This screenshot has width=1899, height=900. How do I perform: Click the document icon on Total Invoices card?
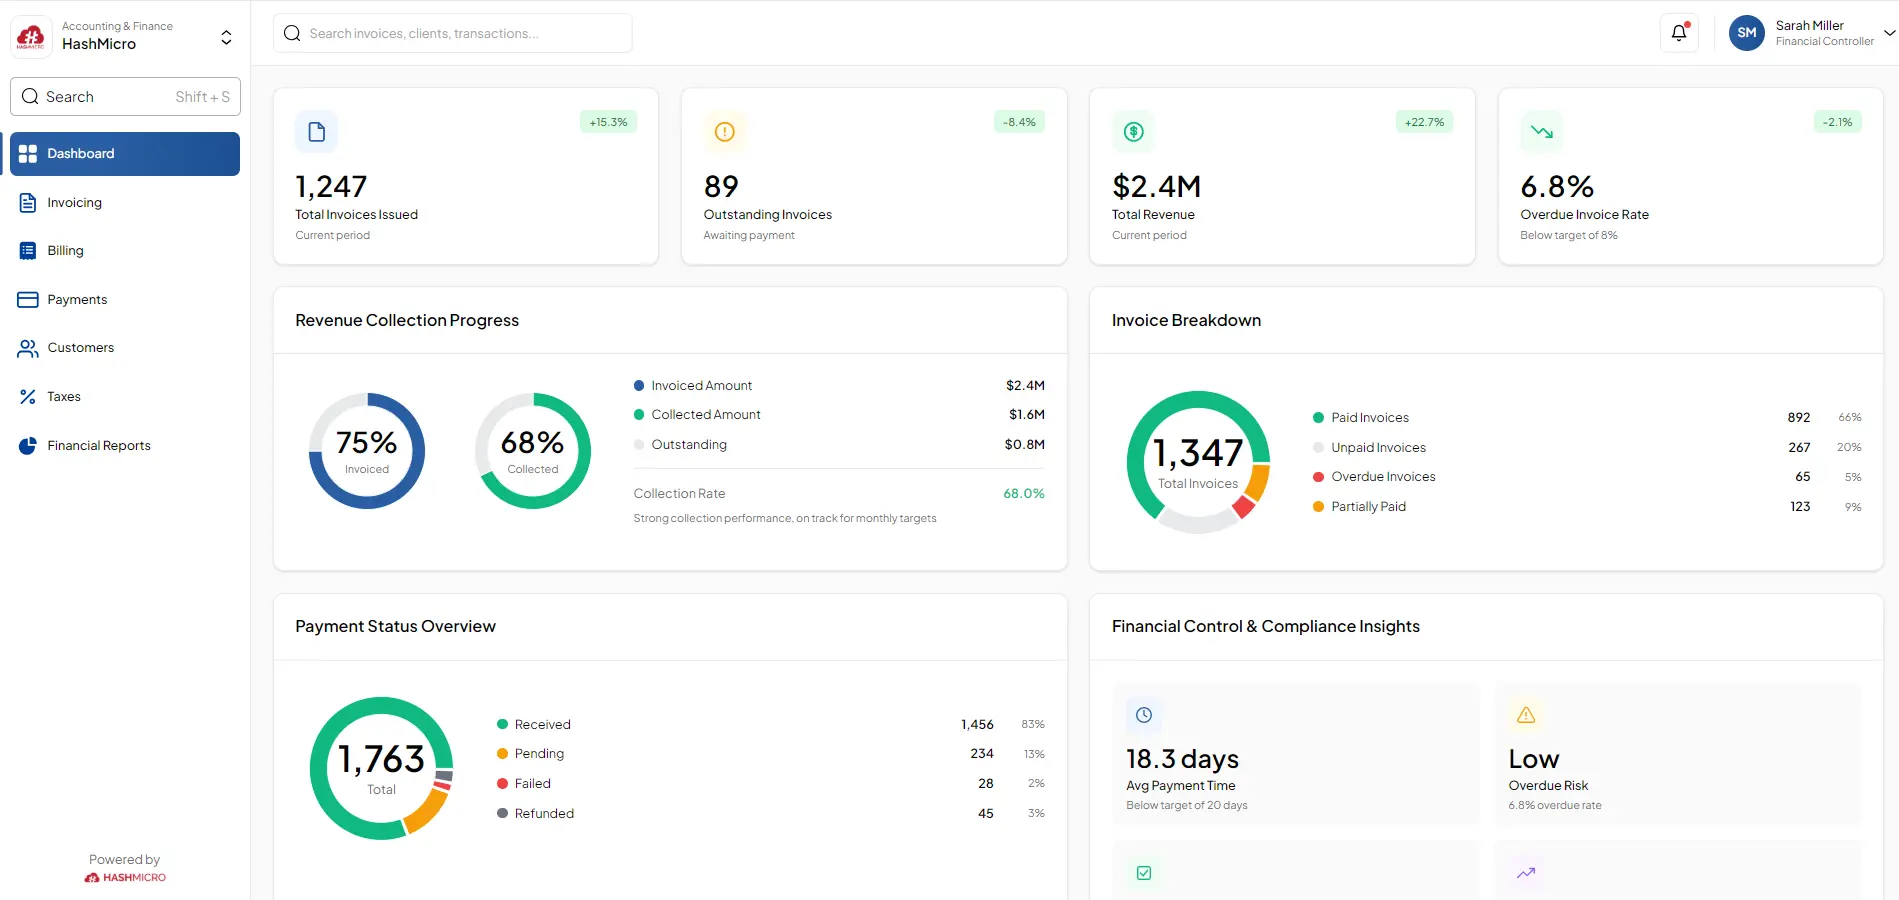[316, 132]
